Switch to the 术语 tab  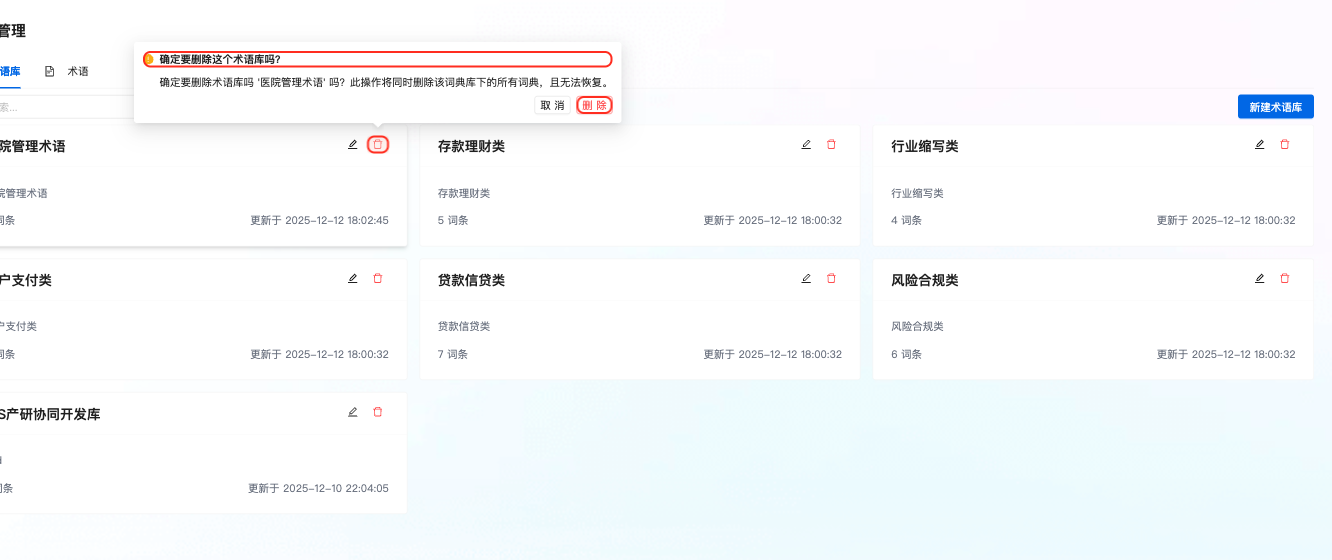[68, 72]
